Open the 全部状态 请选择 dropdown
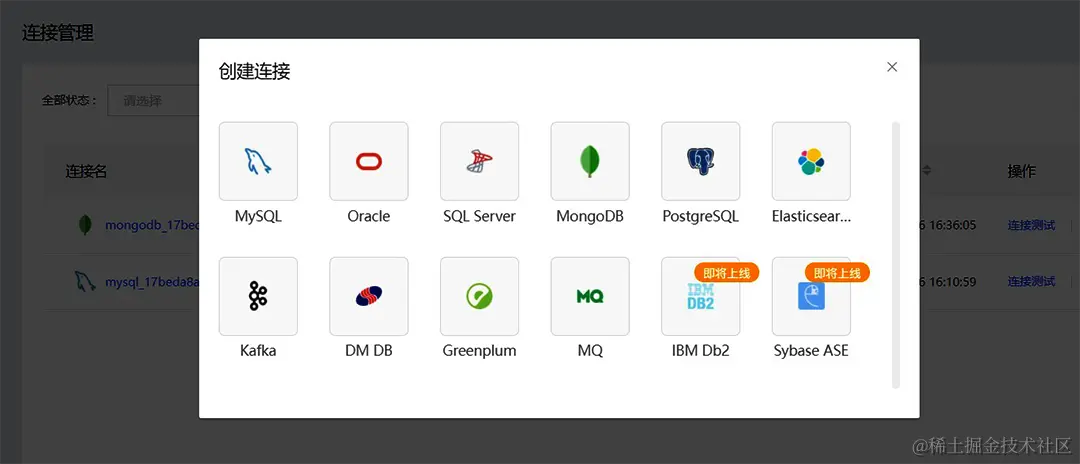Image resolution: width=1080 pixels, height=464 pixels. click(153, 101)
